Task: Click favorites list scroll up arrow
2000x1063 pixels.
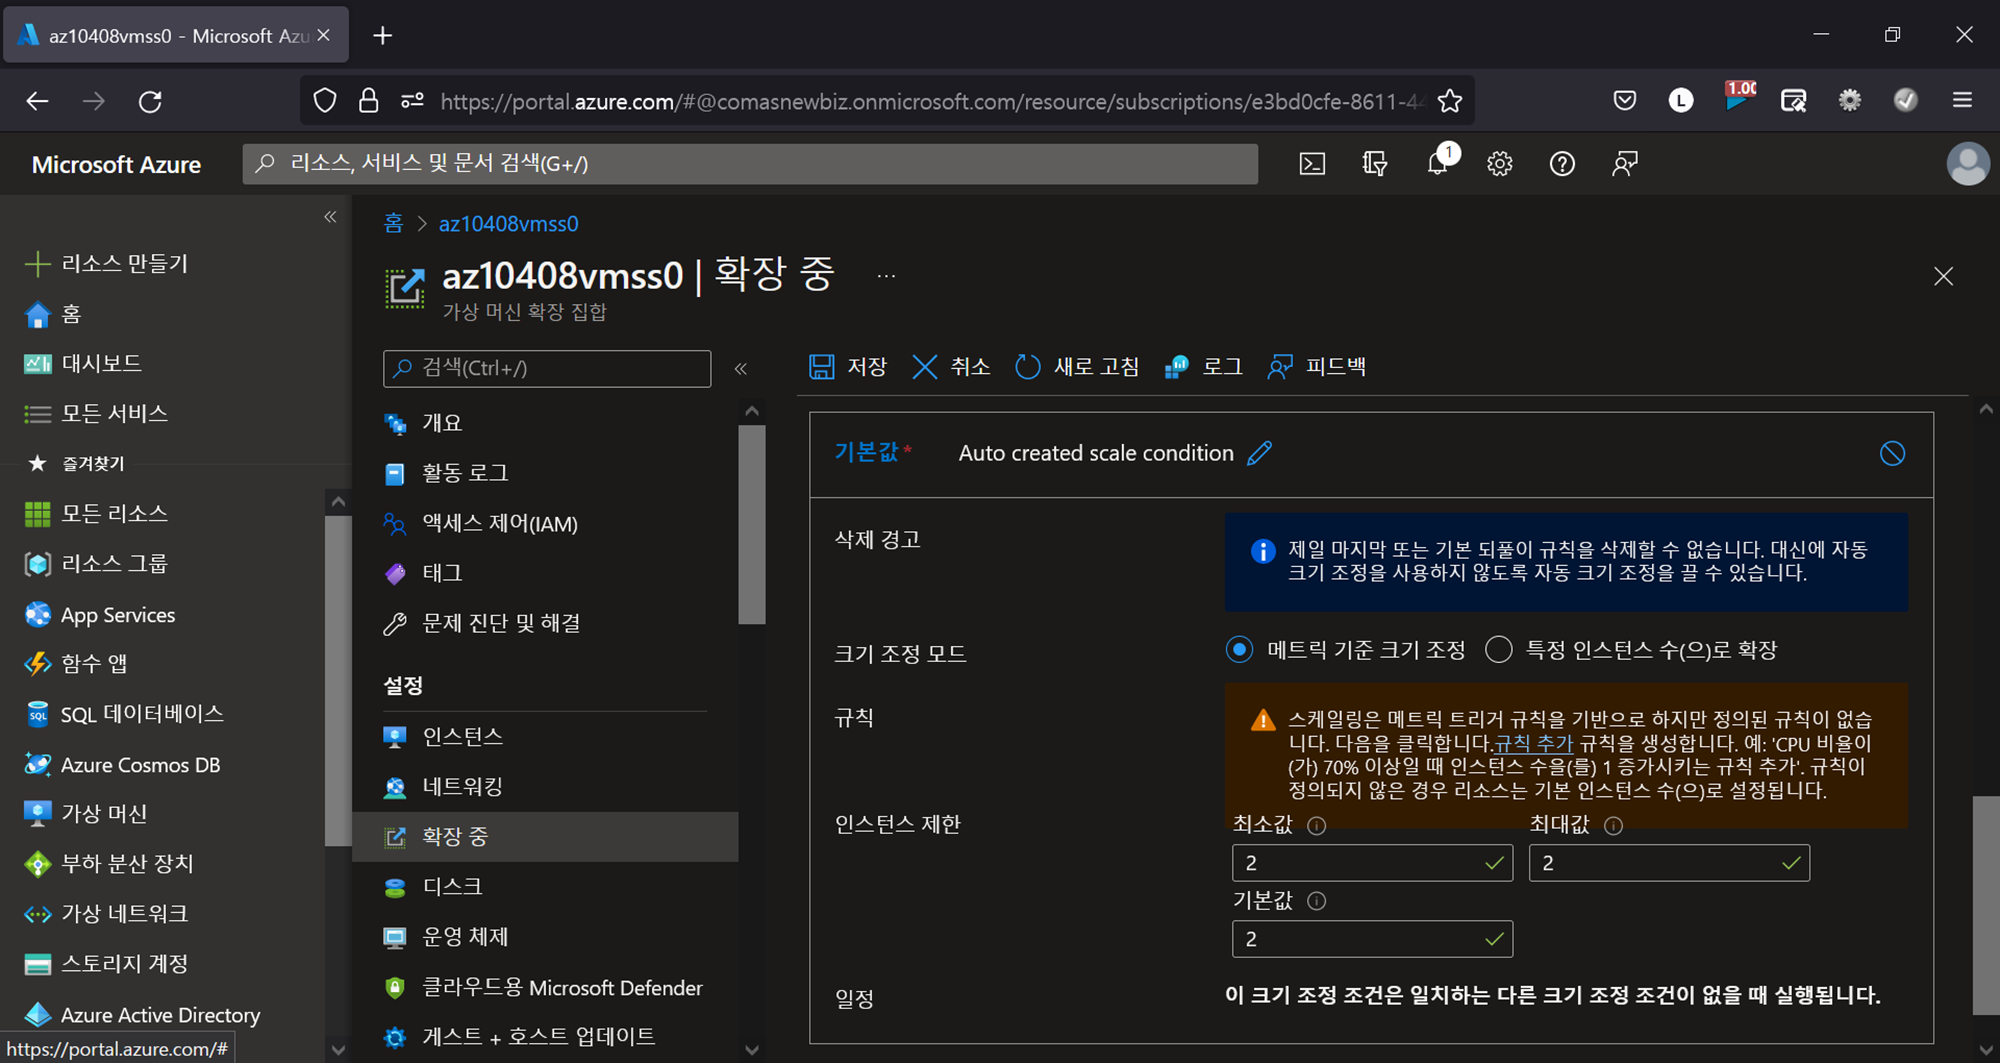Action: click(x=338, y=502)
